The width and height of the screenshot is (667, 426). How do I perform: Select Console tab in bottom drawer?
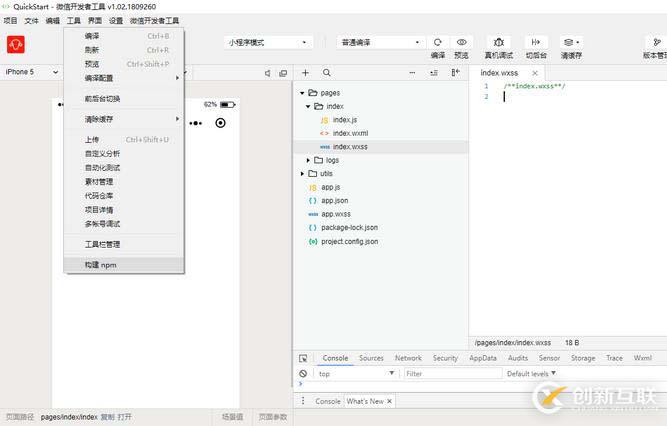coord(328,401)
